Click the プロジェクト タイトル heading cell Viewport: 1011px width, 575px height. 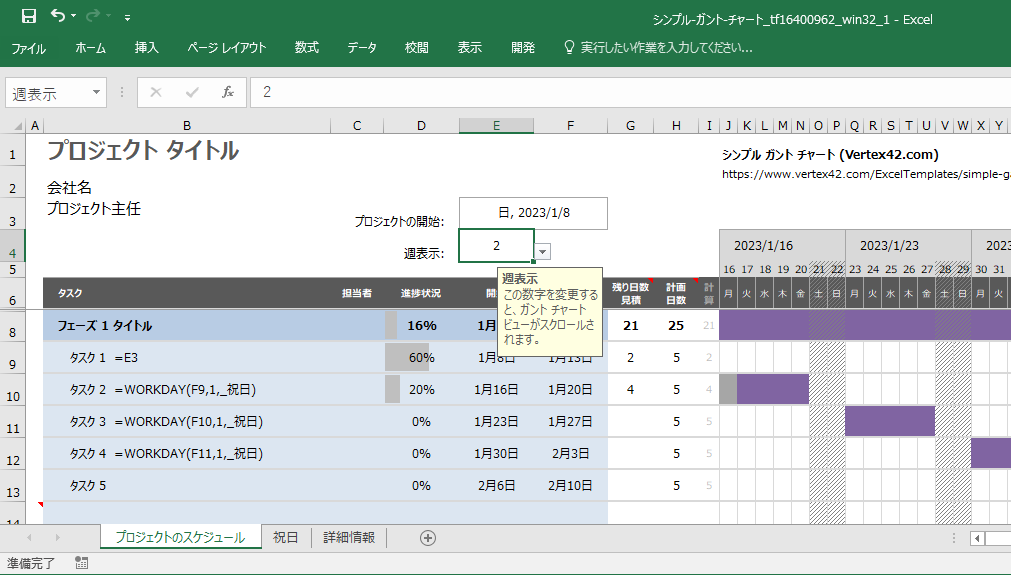click(143, 151)
